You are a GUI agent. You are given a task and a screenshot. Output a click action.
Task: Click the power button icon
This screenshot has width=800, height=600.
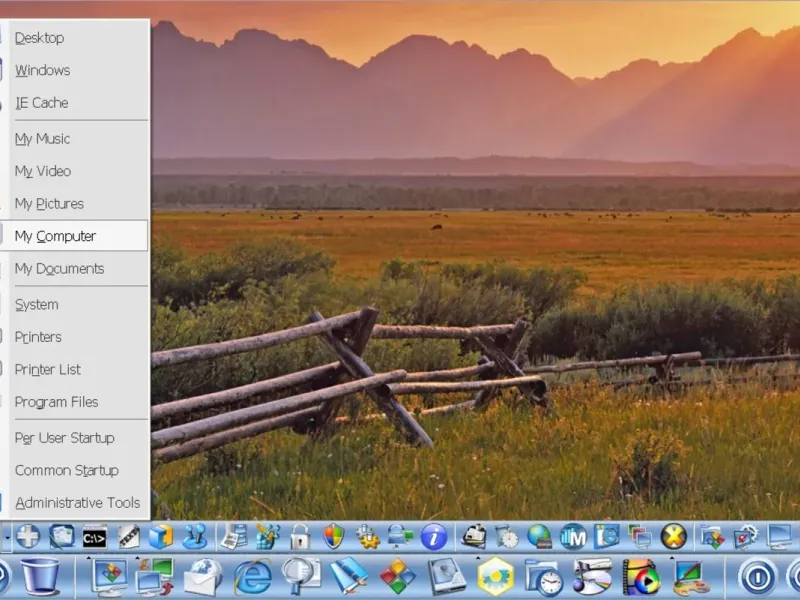point(757,577)
